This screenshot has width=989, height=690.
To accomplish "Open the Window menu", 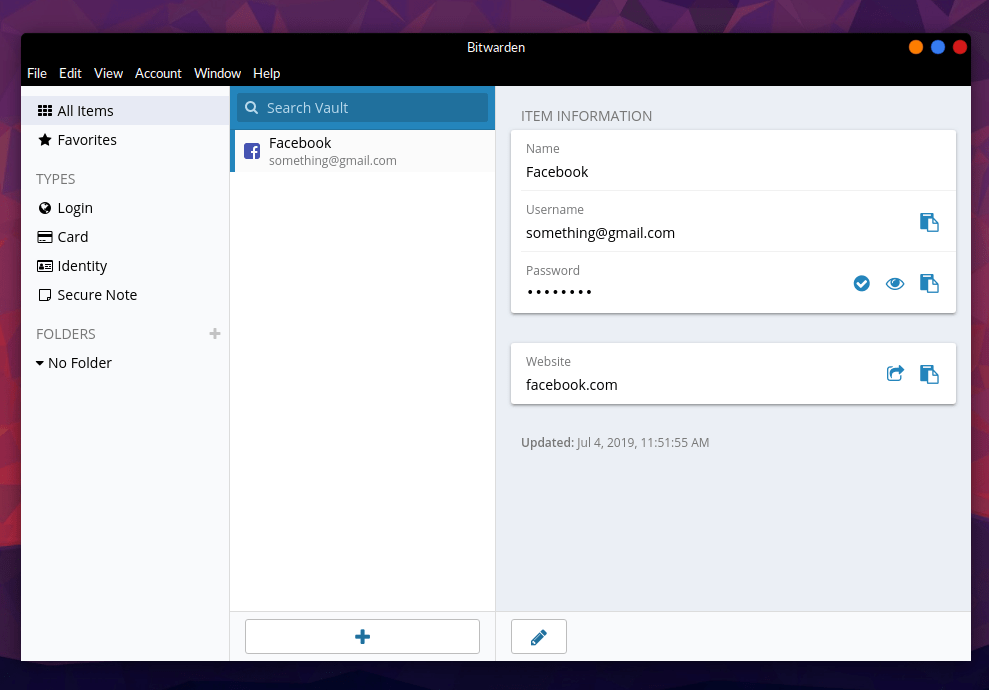I will pyautogui.click(x=217, y=73).
